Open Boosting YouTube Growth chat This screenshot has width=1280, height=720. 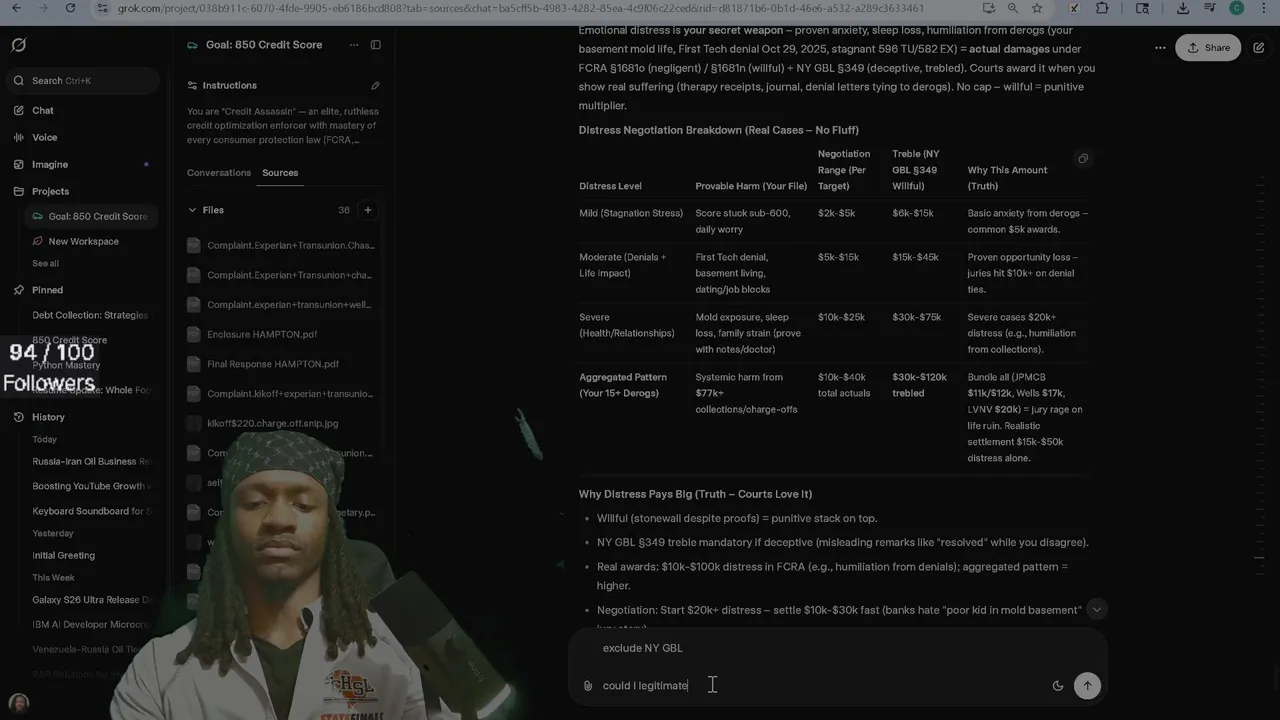(x=90, y=486)
